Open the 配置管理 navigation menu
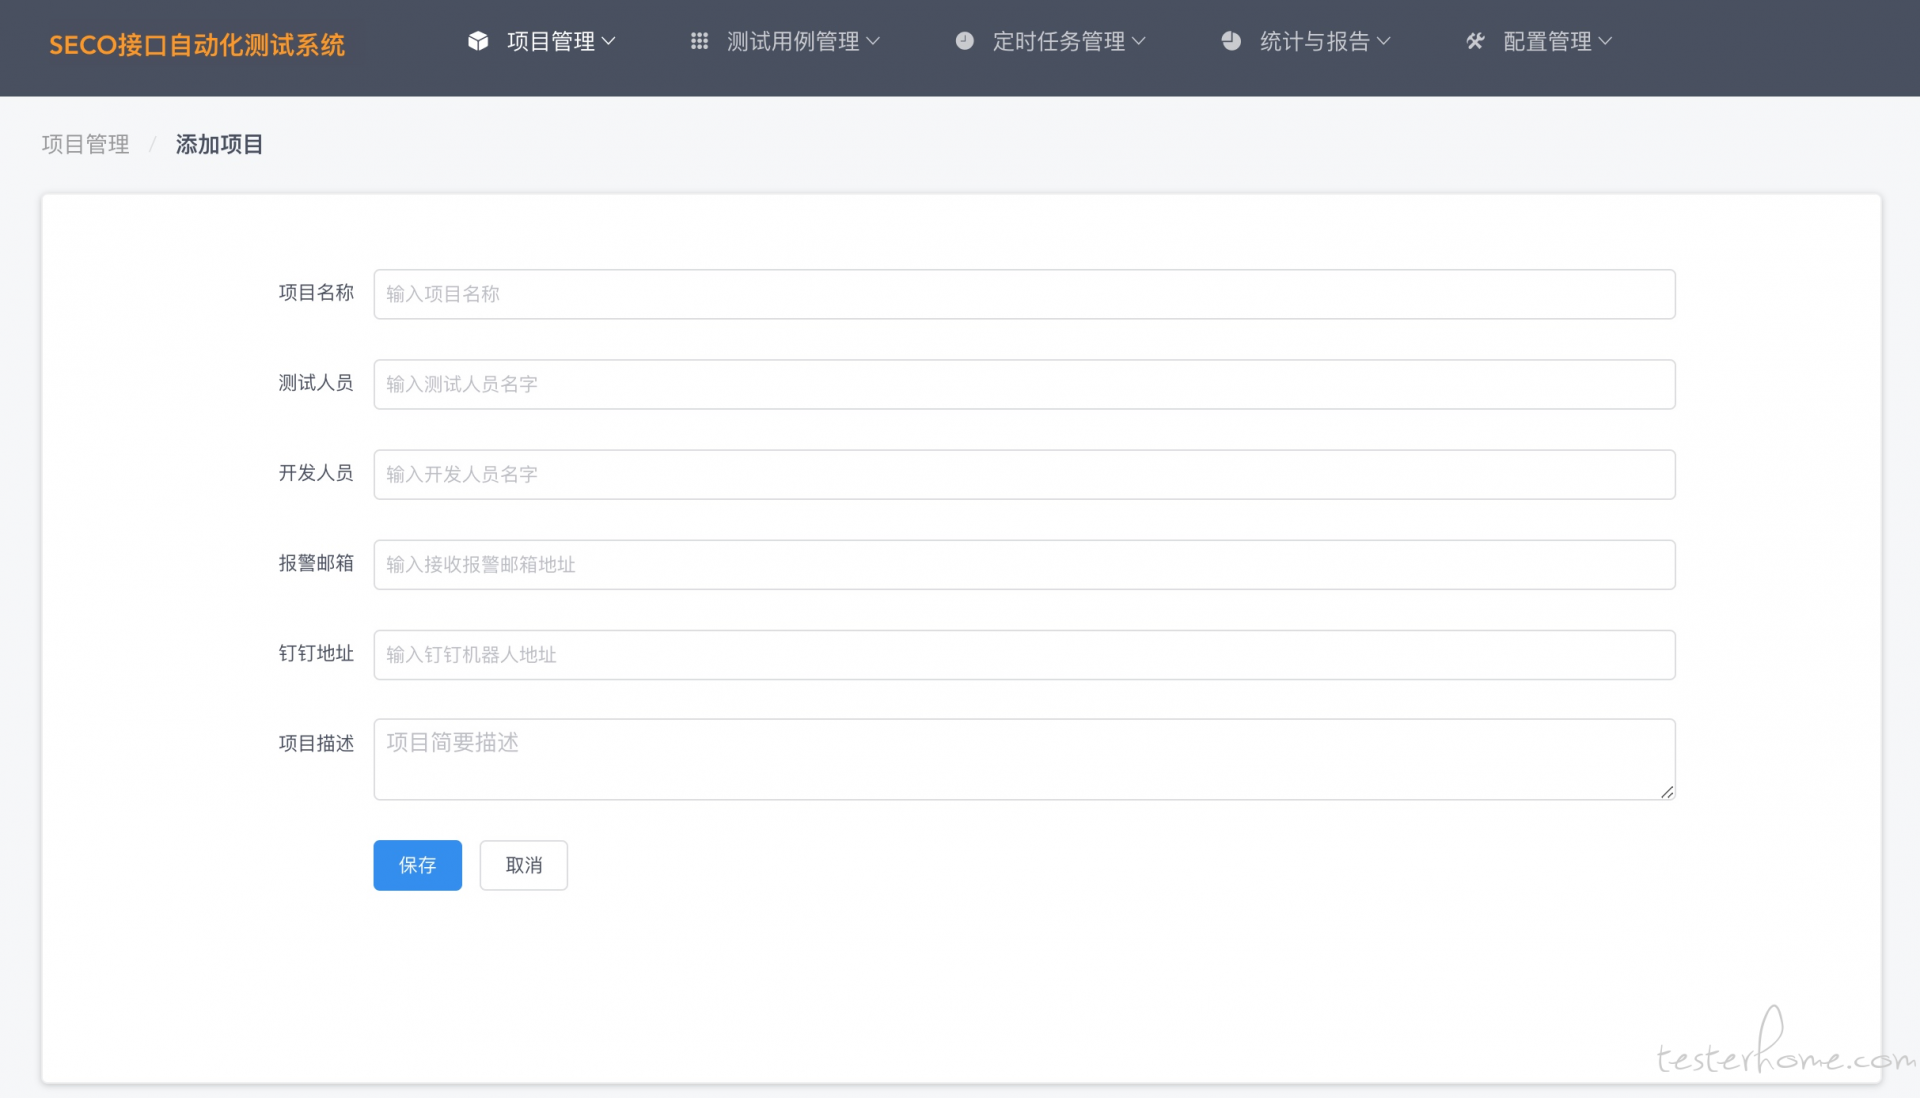 tap(1539, 41)
